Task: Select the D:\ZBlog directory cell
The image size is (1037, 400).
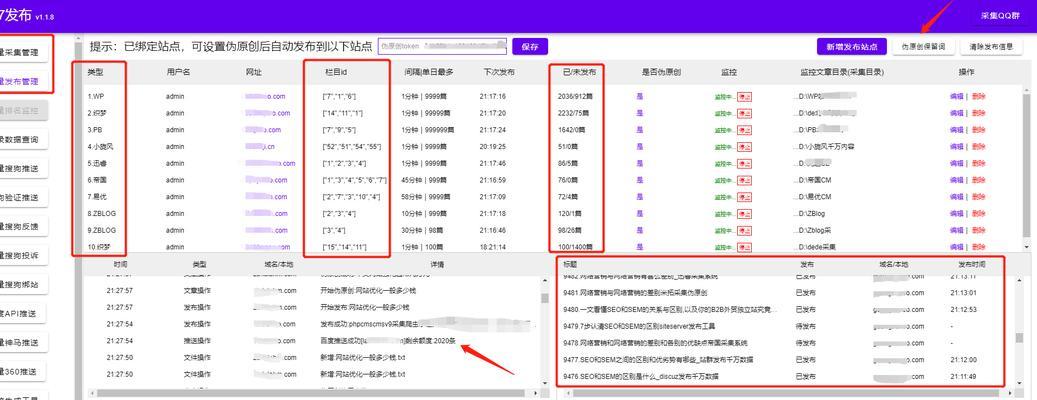Action: click(811, 214)
